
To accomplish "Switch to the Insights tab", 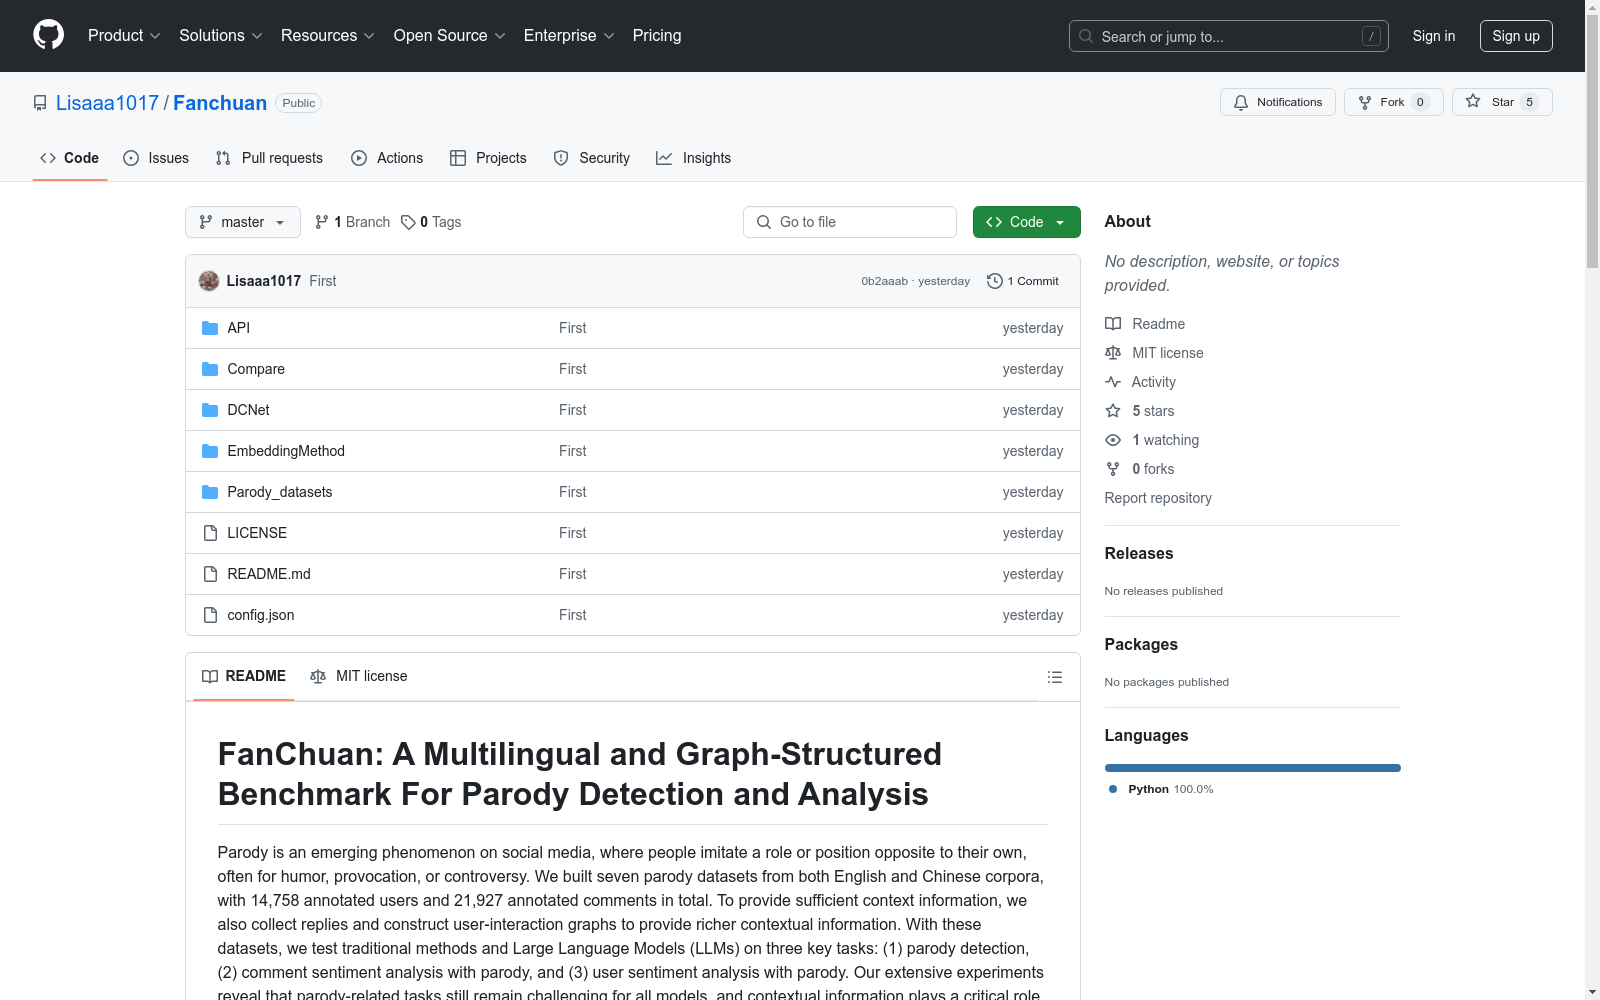I will (x=694, y=158).
